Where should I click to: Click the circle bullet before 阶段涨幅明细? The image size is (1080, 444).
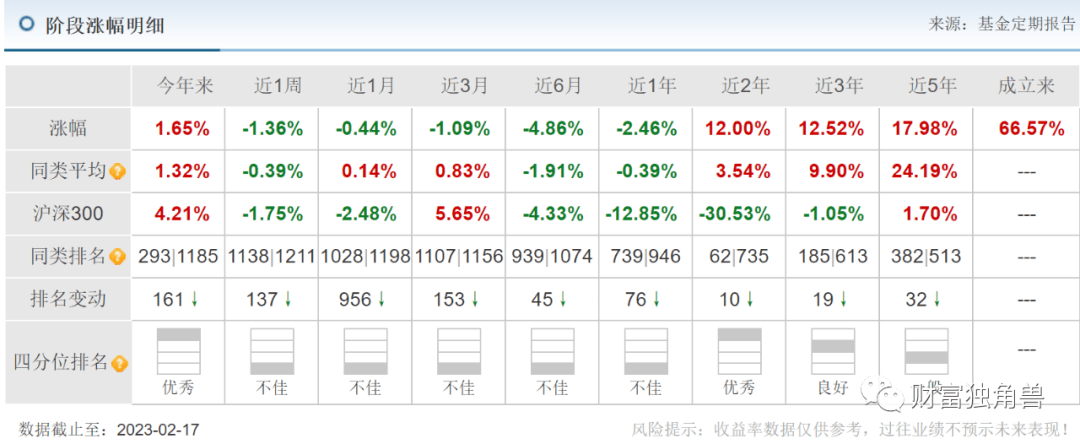(x=26, y=24)
